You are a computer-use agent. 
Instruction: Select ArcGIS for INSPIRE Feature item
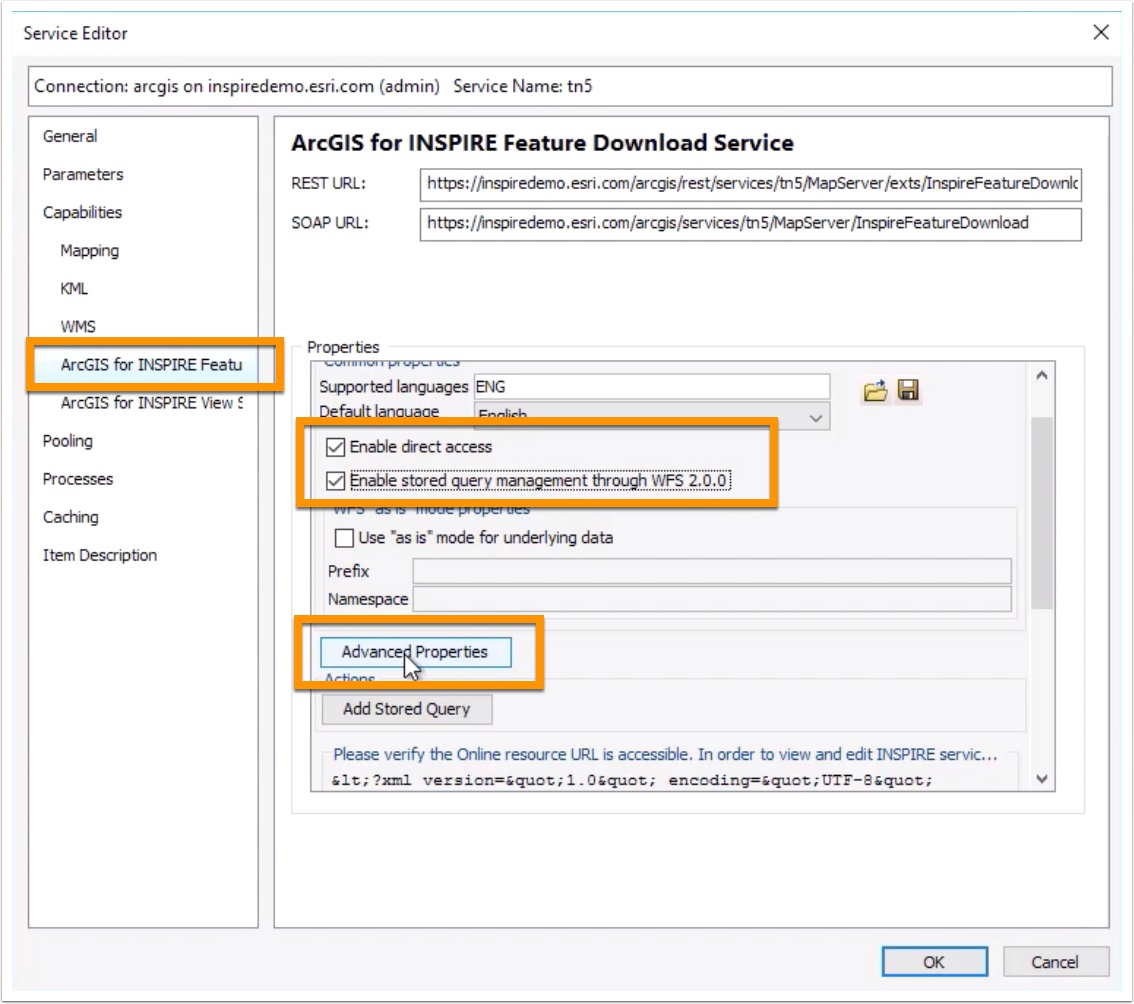[x=151, y=365]
